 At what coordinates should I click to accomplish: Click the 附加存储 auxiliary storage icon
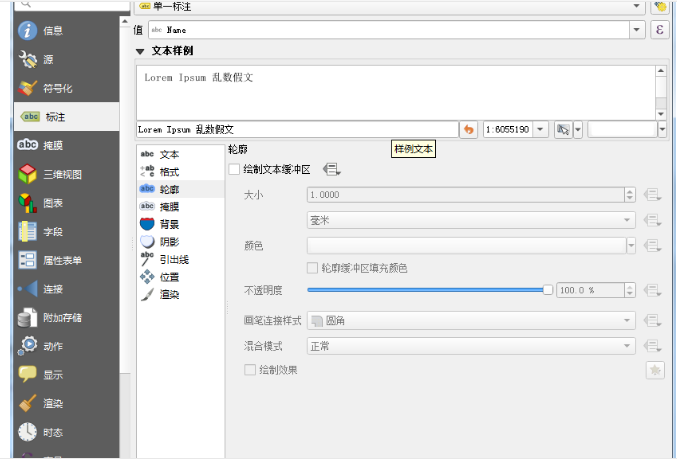coord(28,318)
